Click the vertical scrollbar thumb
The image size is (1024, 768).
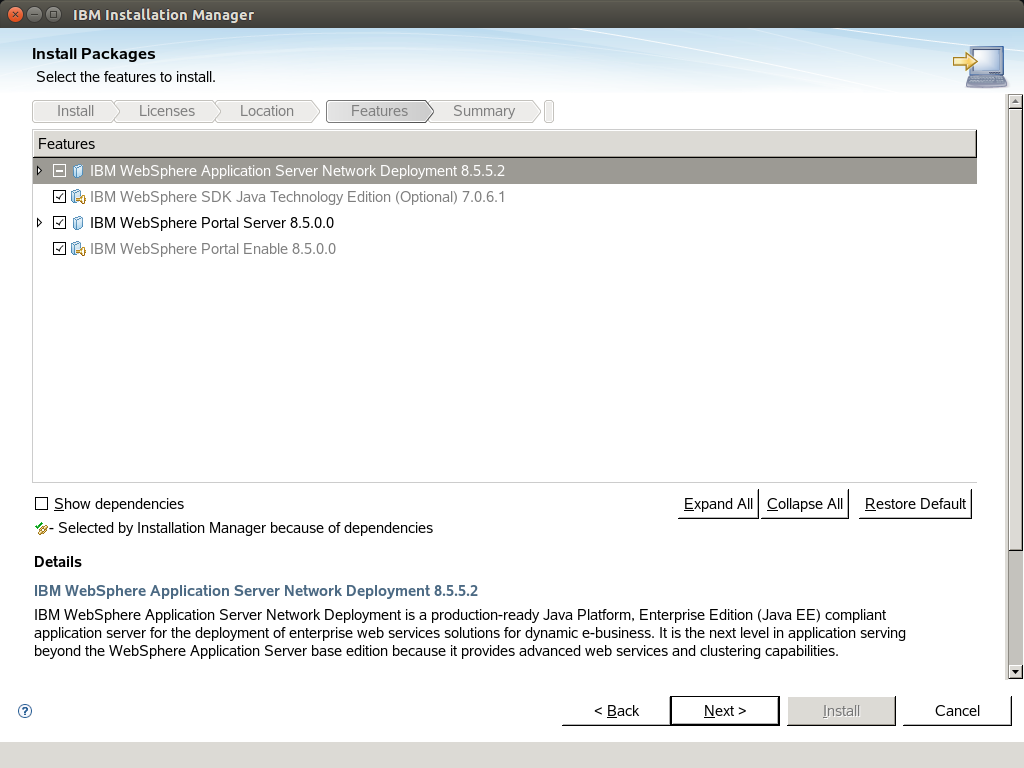(x=1015, y=330)
